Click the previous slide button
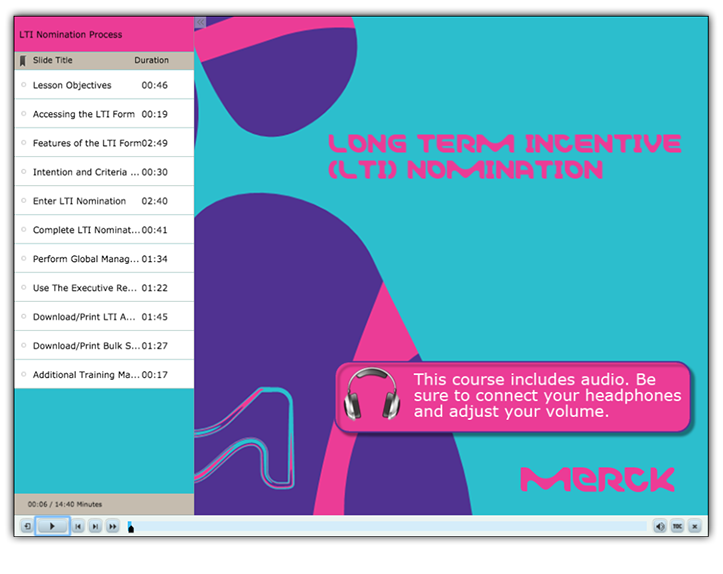Screen dimensions: 723x574 78,526
